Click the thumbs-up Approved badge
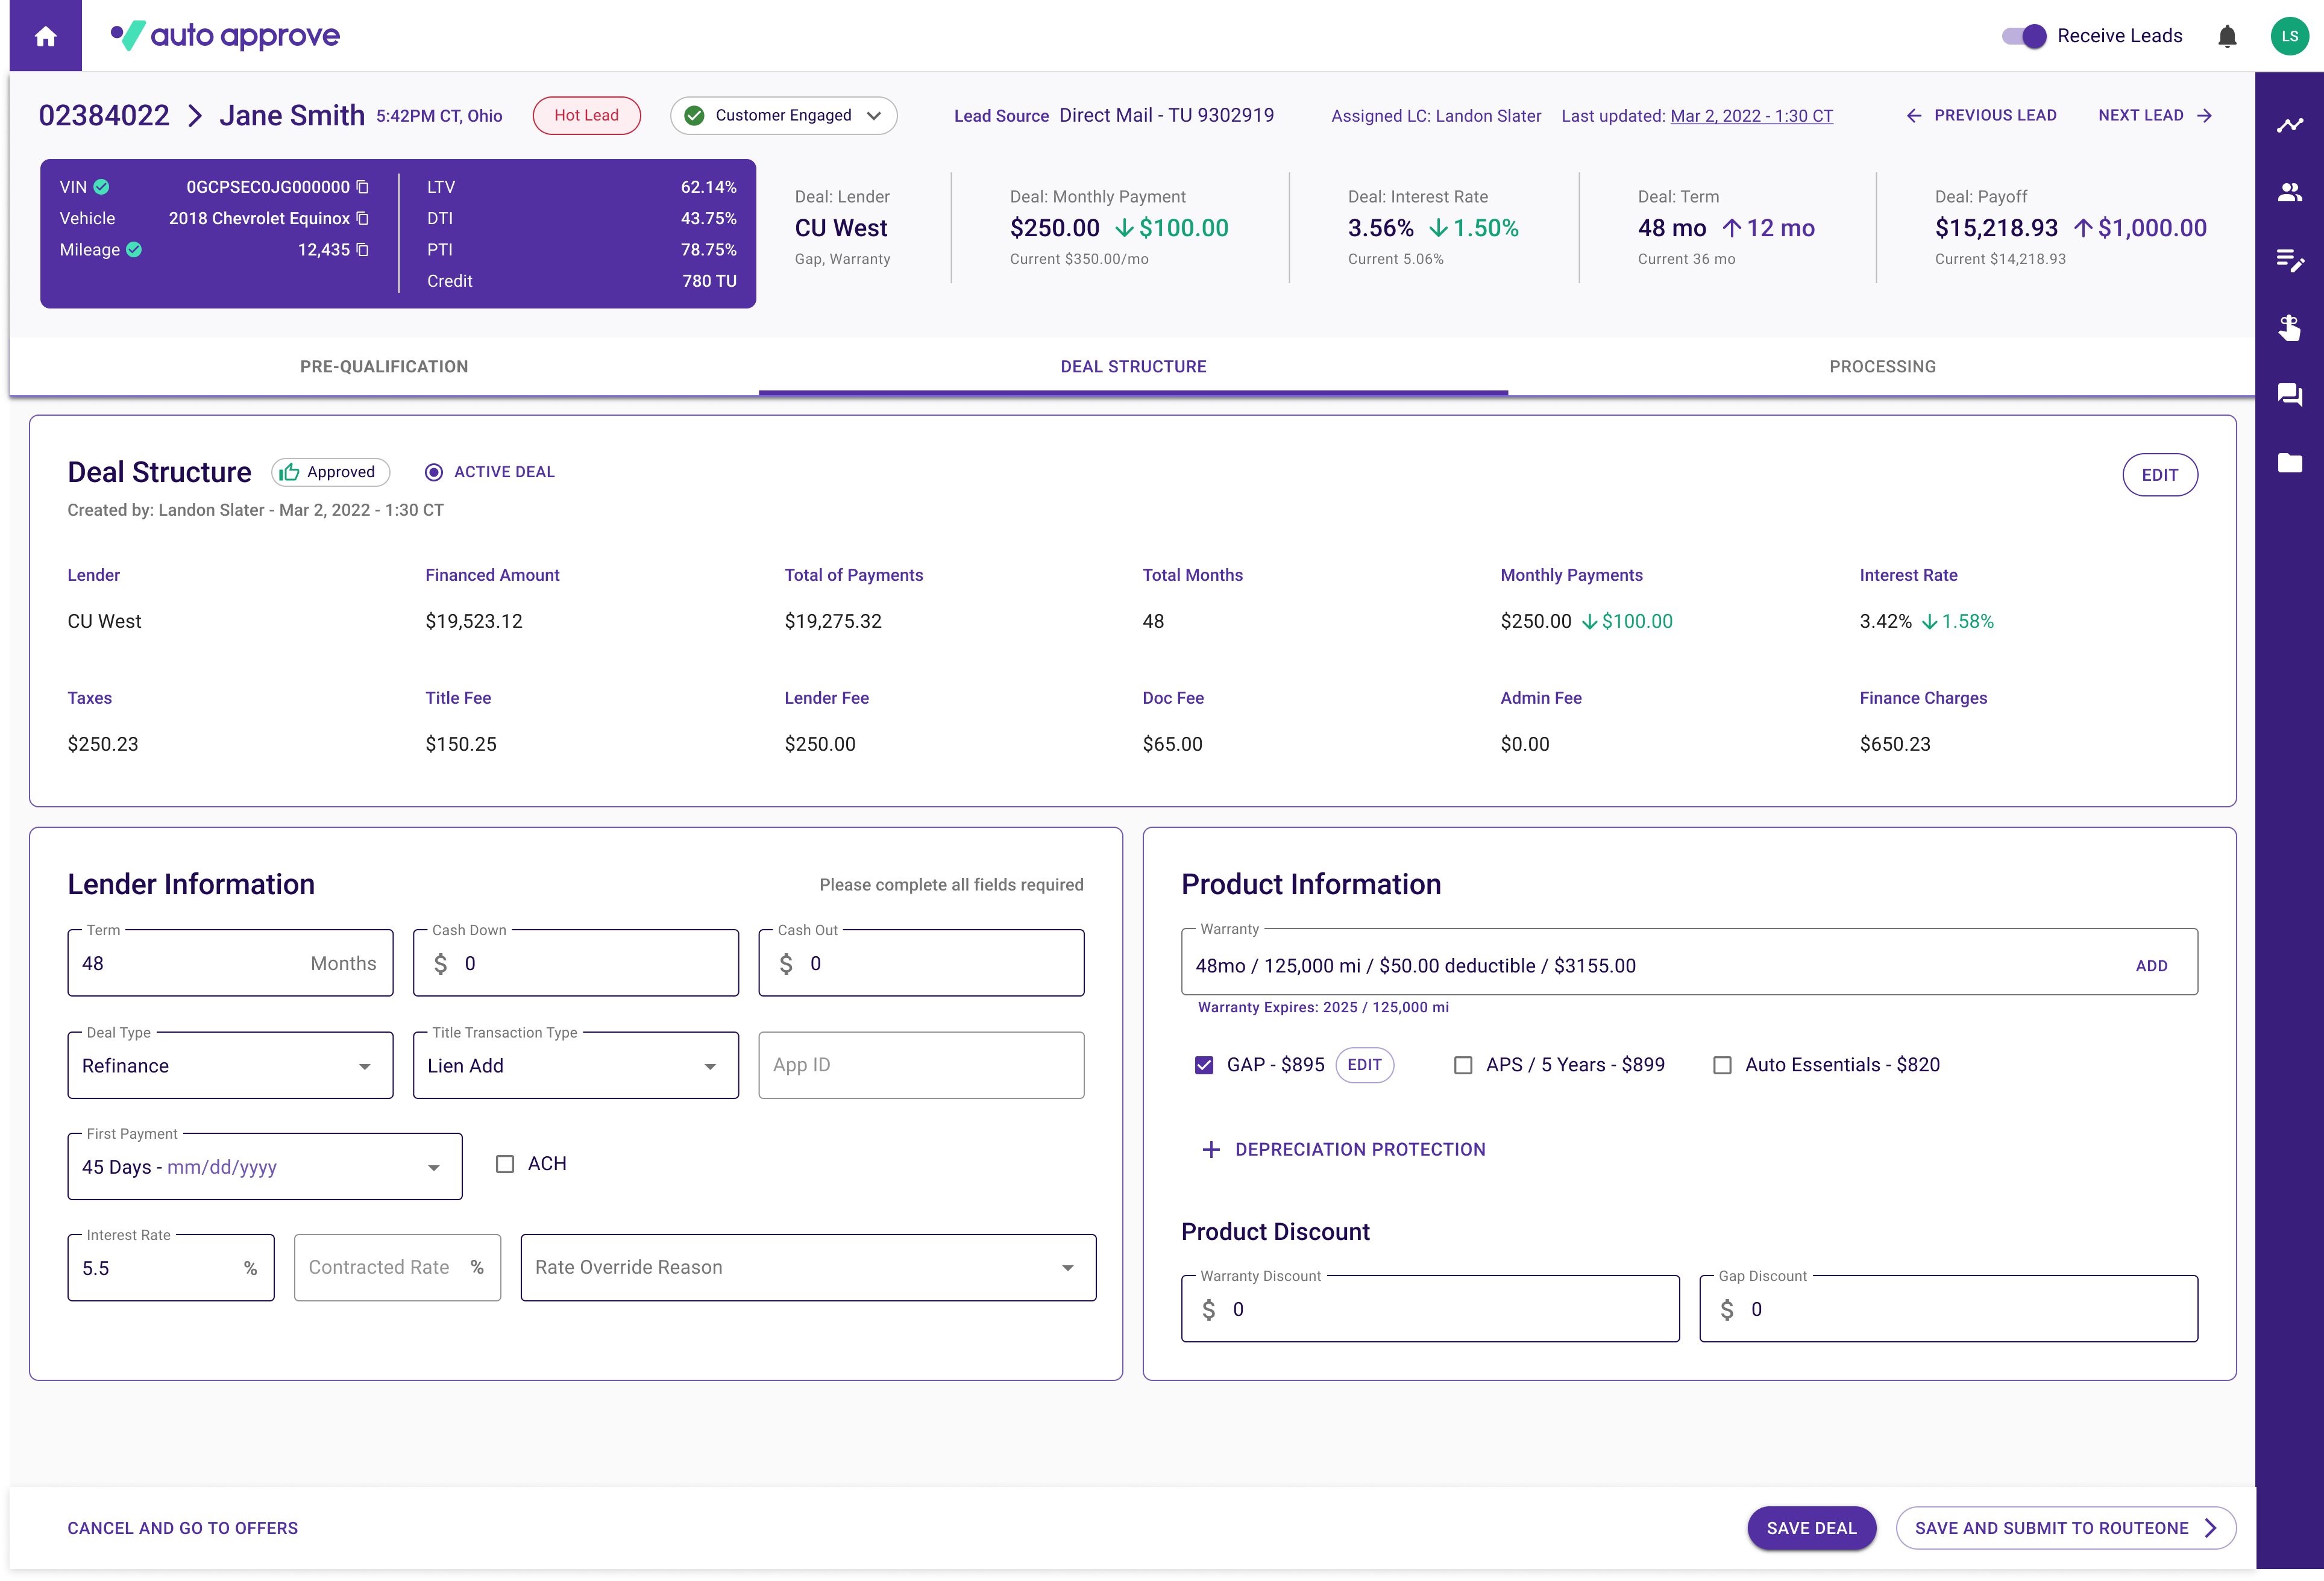Image resolution: width=2324 pixels, height=1581 pixels. click(330, 472)
